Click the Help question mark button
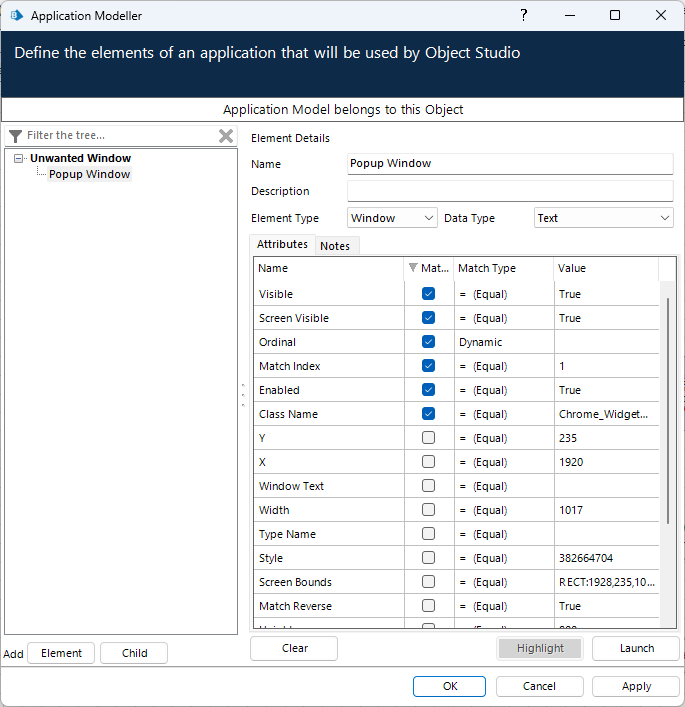This screenshot has width=685, height=707. click(524, 16)
